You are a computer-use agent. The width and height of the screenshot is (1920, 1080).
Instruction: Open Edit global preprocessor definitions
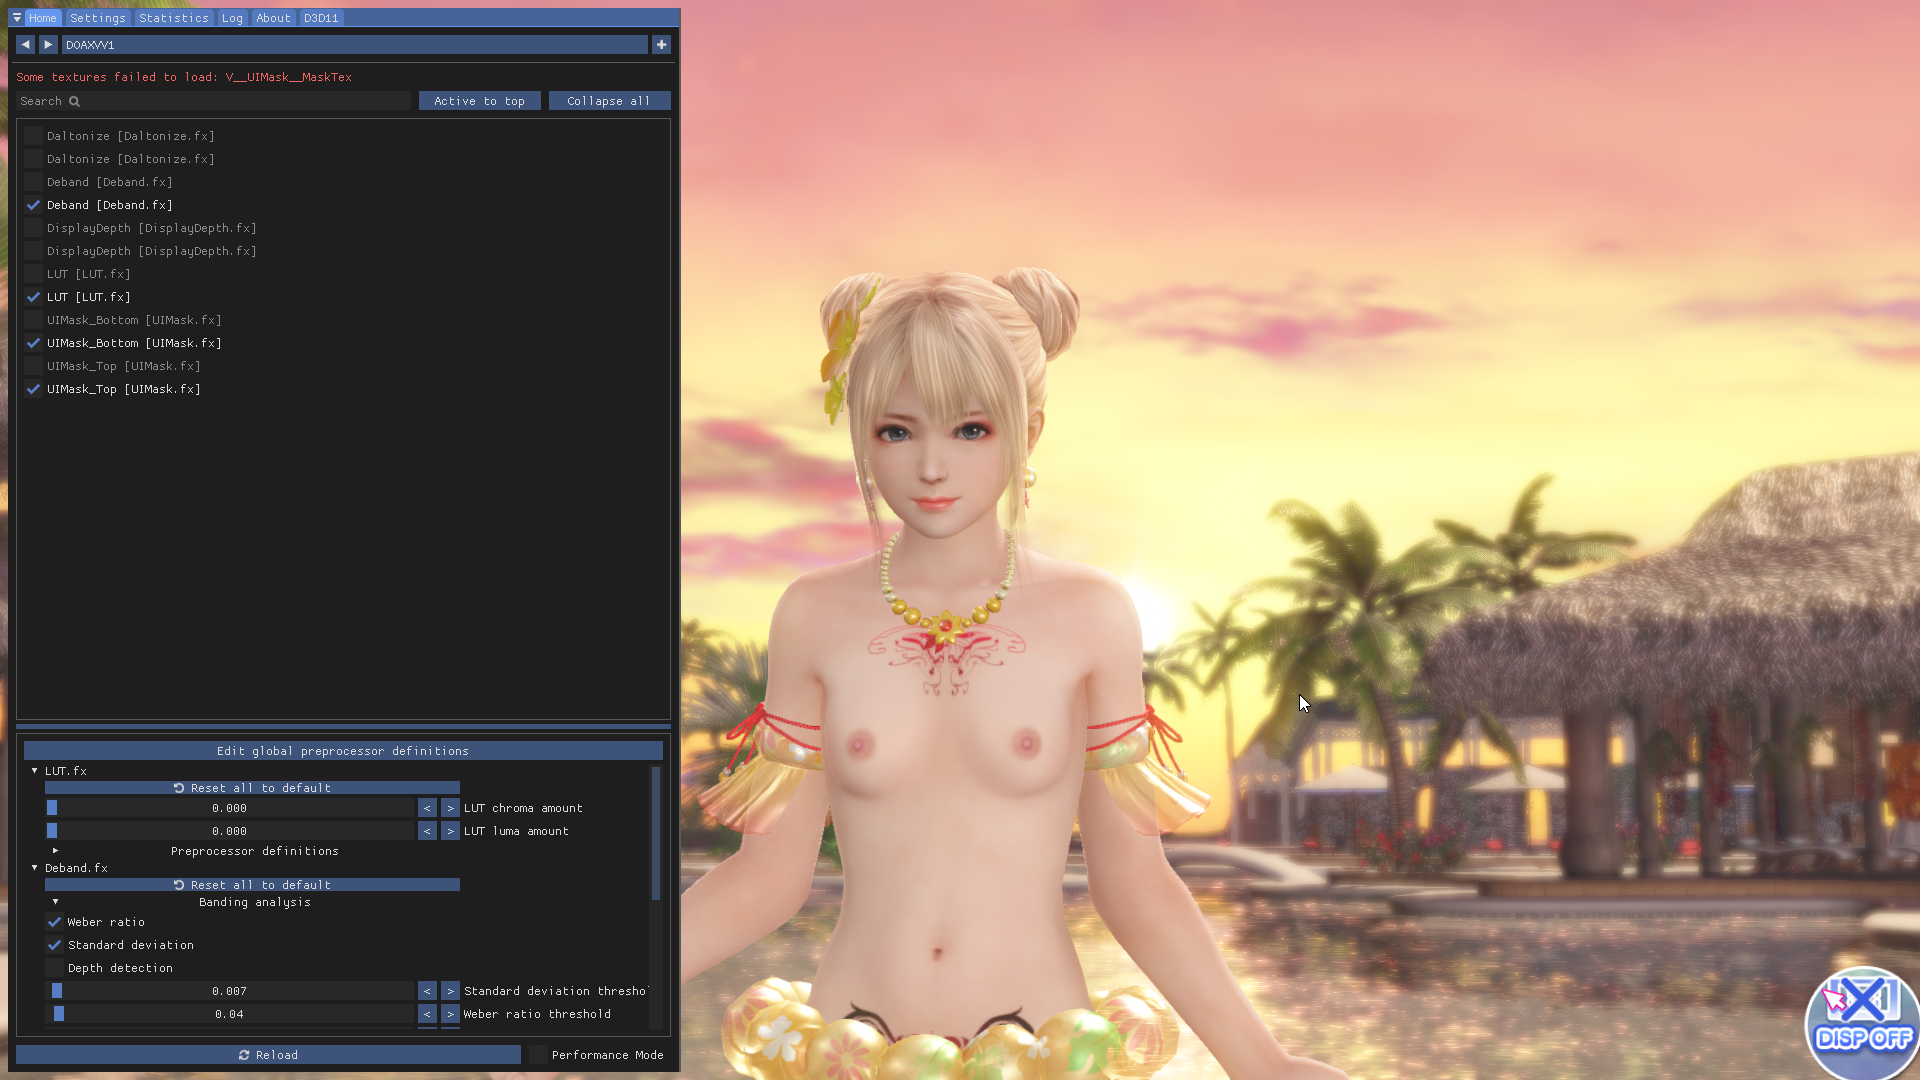[343, 751]
